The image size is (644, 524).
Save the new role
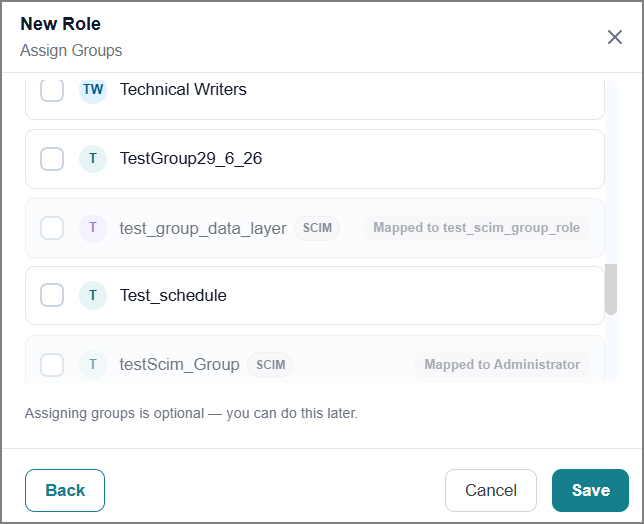tap(590, 490)
